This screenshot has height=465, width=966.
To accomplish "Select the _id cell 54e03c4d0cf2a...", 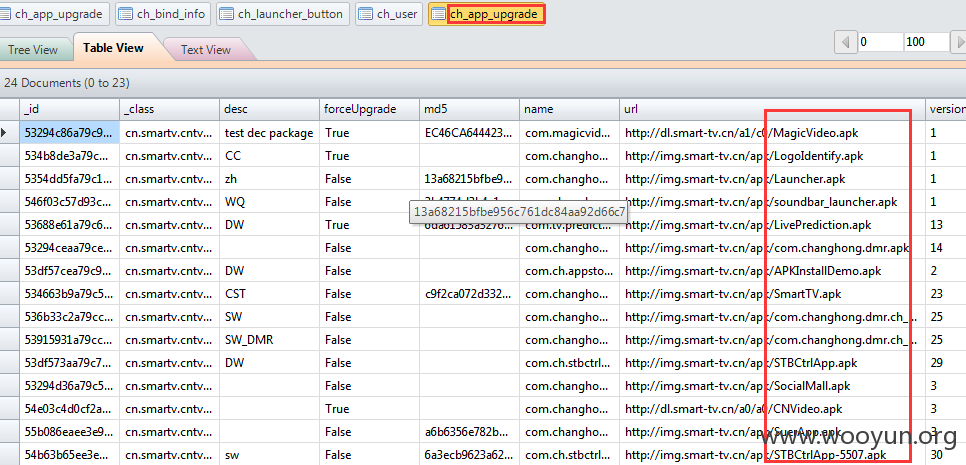I will 70,408.
